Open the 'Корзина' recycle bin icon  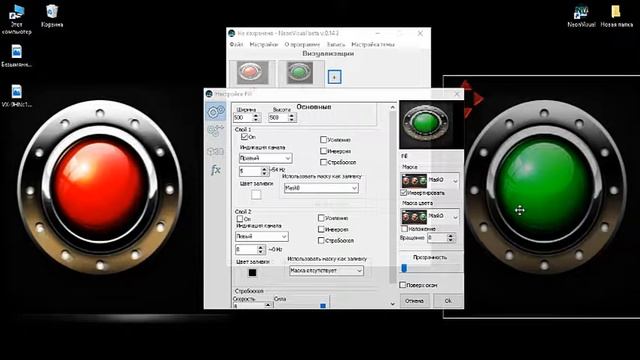pyautogui.click(x=52, y=16)
